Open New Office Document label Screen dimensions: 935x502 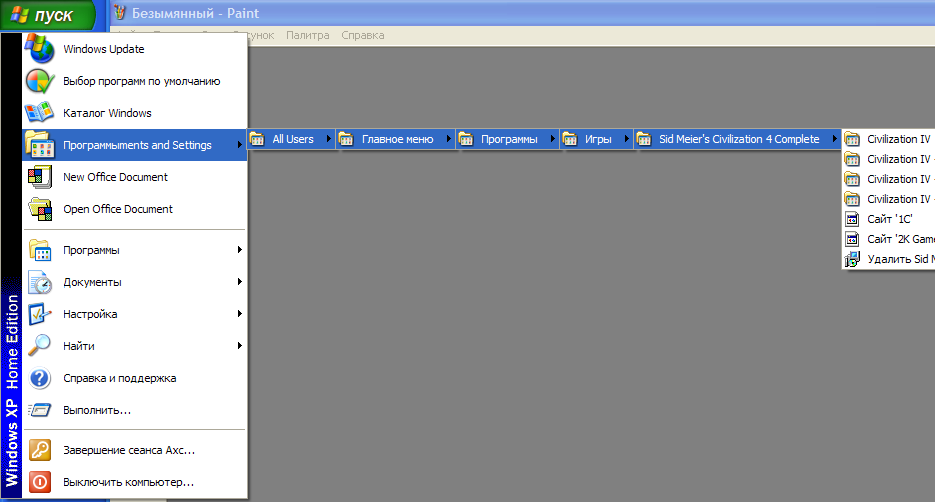click(x=116, y=177)
